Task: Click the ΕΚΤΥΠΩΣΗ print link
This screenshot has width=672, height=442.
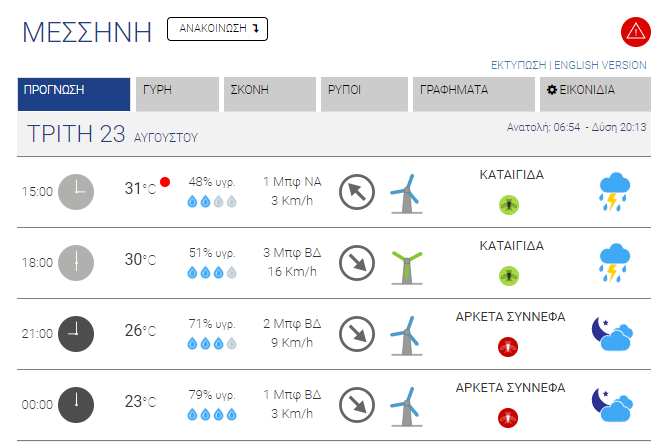Action: click(518, 65)
